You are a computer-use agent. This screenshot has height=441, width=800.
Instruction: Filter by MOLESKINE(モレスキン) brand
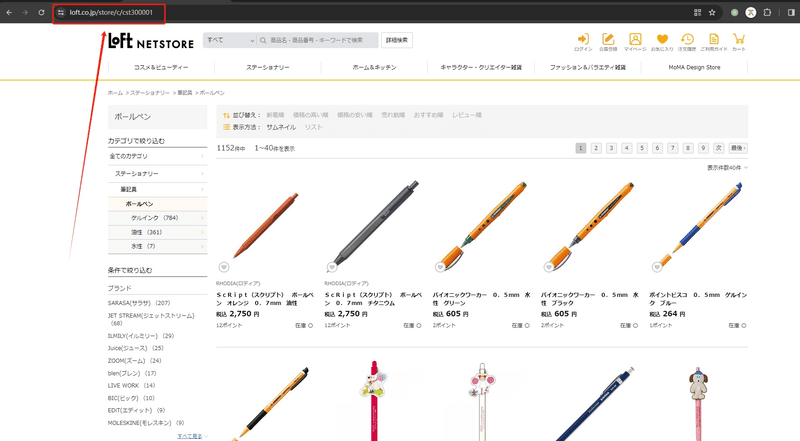click(146, 423)
